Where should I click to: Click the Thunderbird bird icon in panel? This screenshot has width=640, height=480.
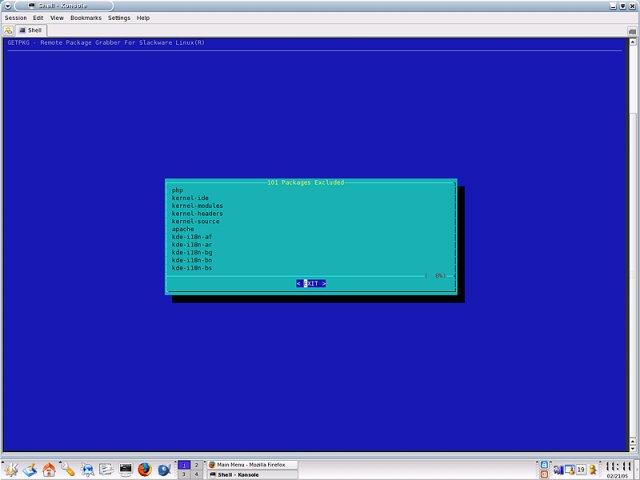164,469
